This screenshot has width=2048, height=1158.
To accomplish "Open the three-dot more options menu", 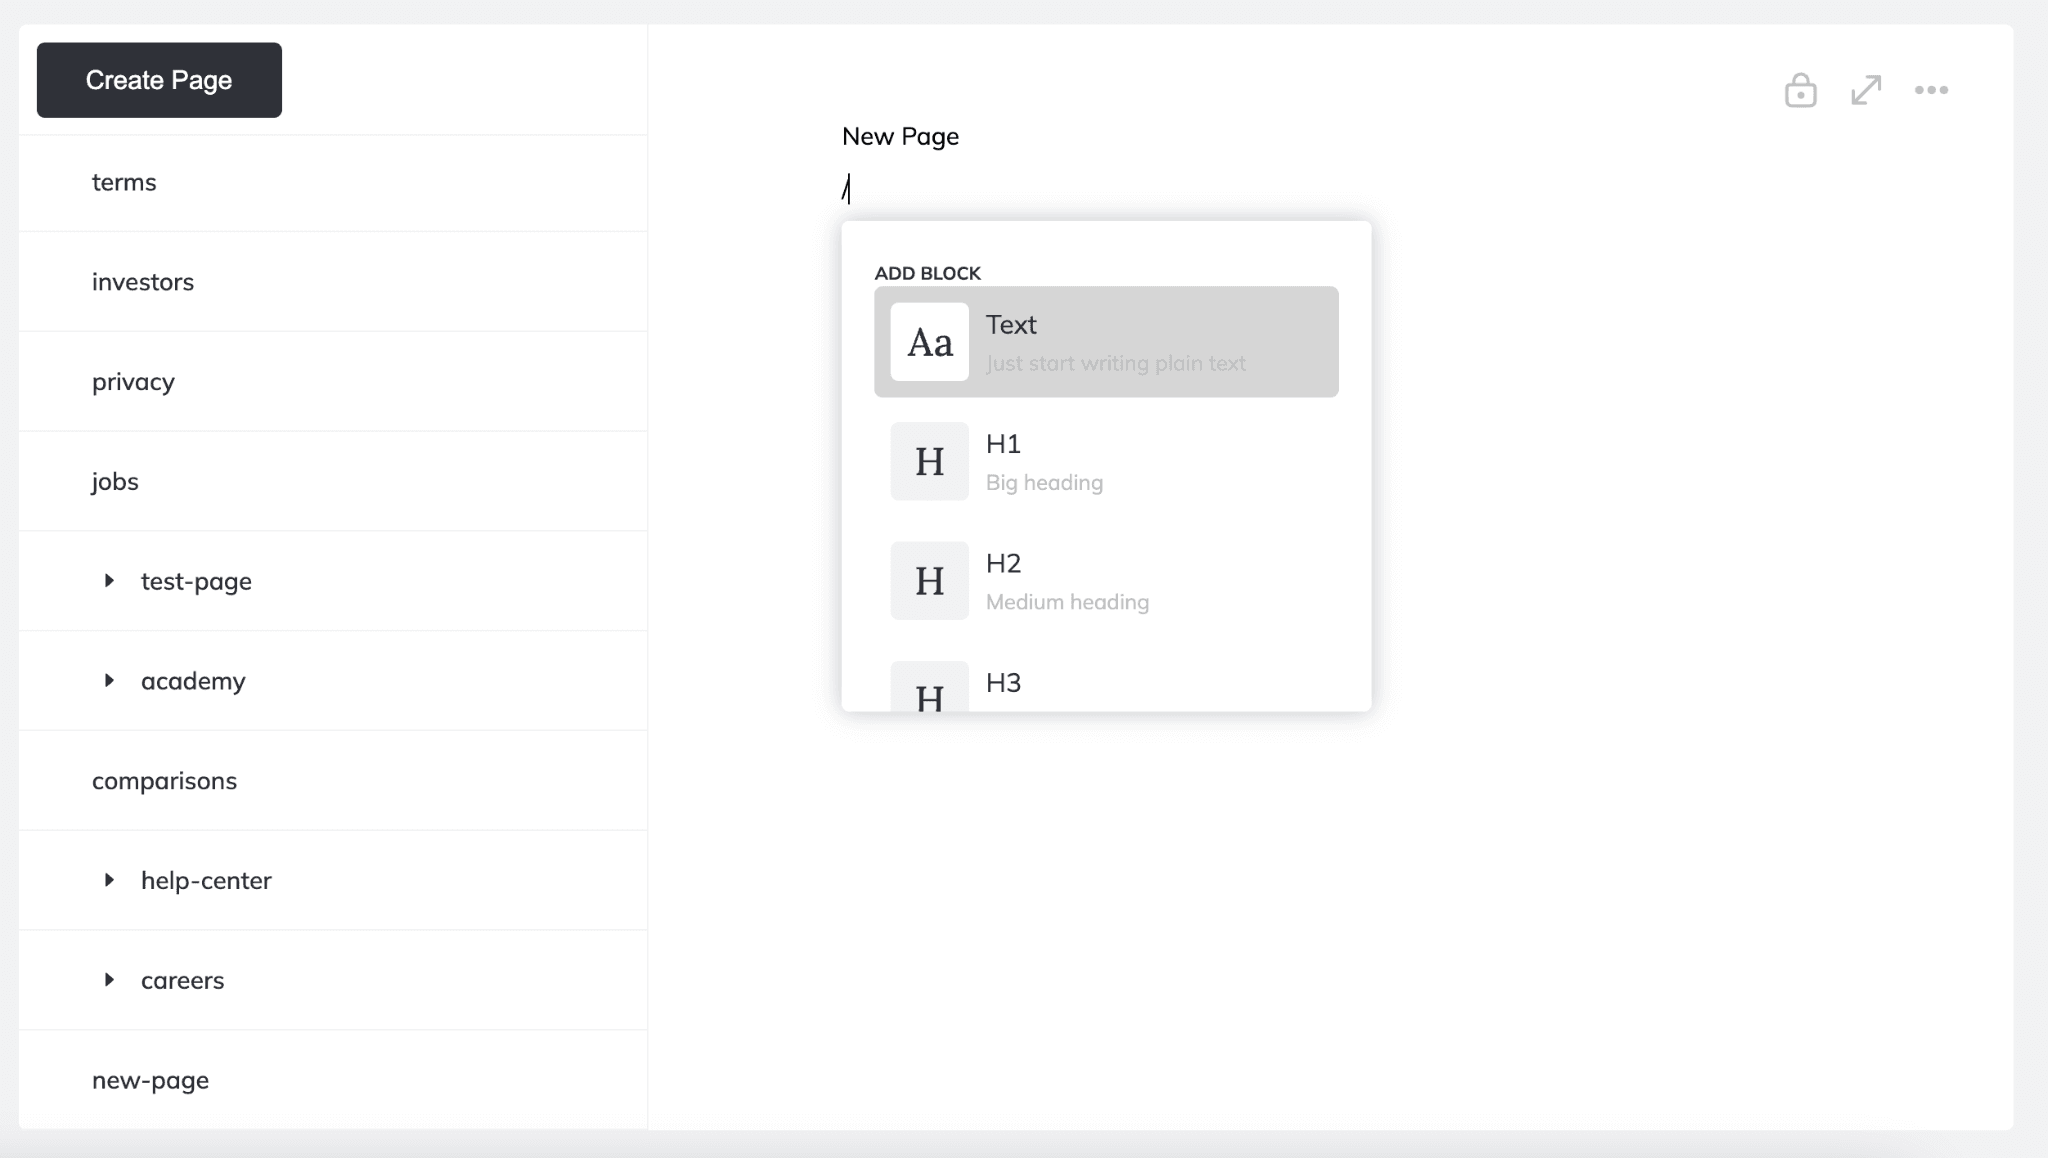I will click(1931, 90).
